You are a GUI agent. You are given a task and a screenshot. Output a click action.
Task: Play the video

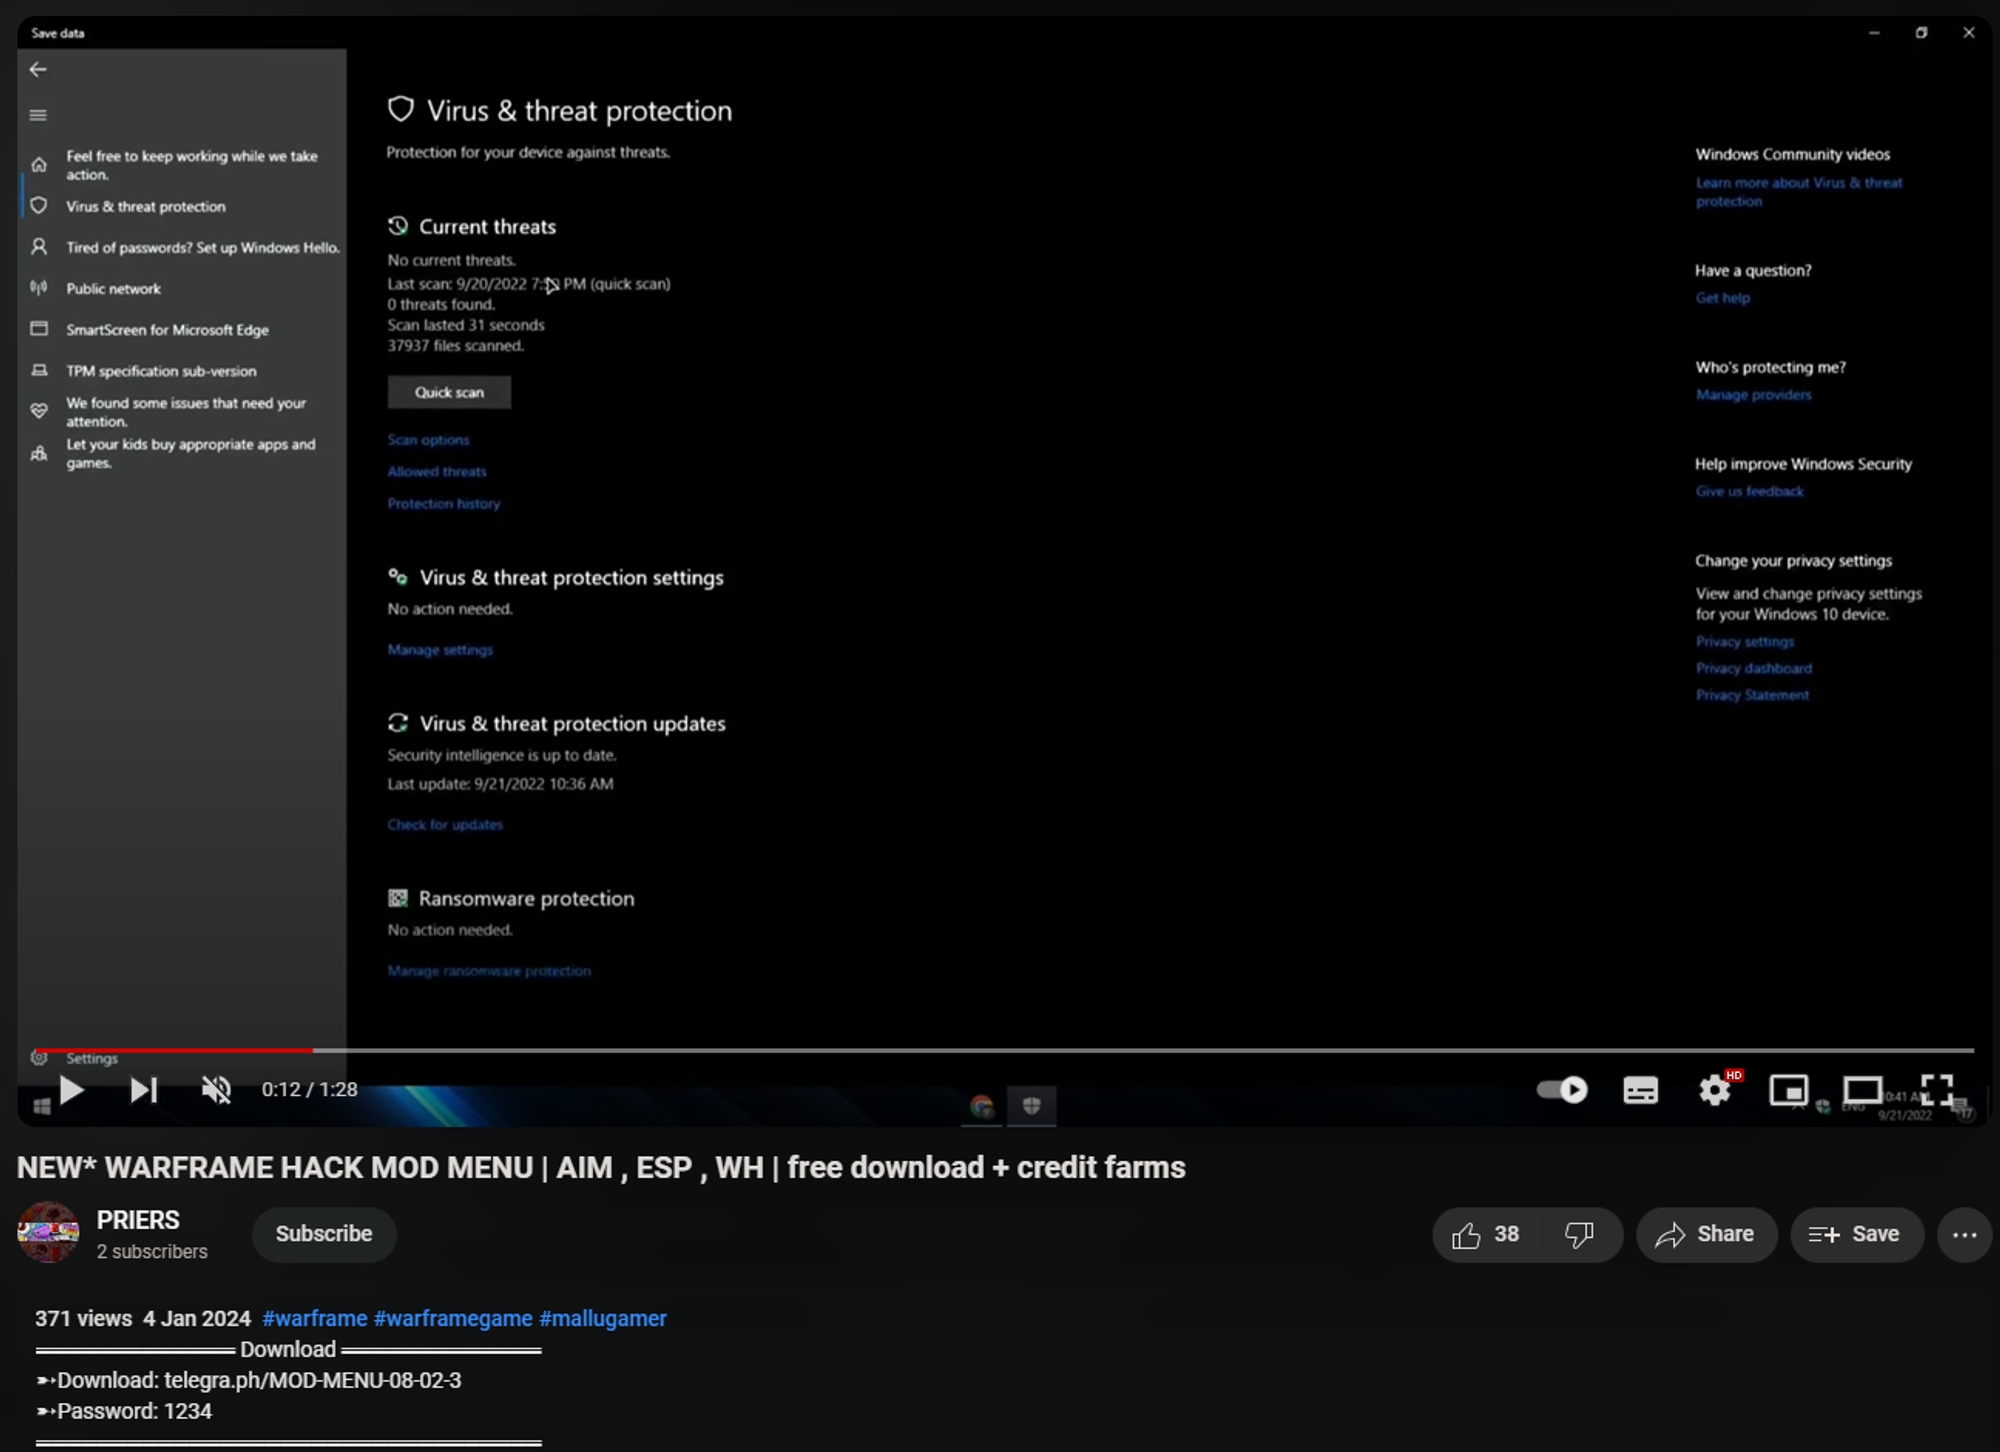click(72, 1090)
